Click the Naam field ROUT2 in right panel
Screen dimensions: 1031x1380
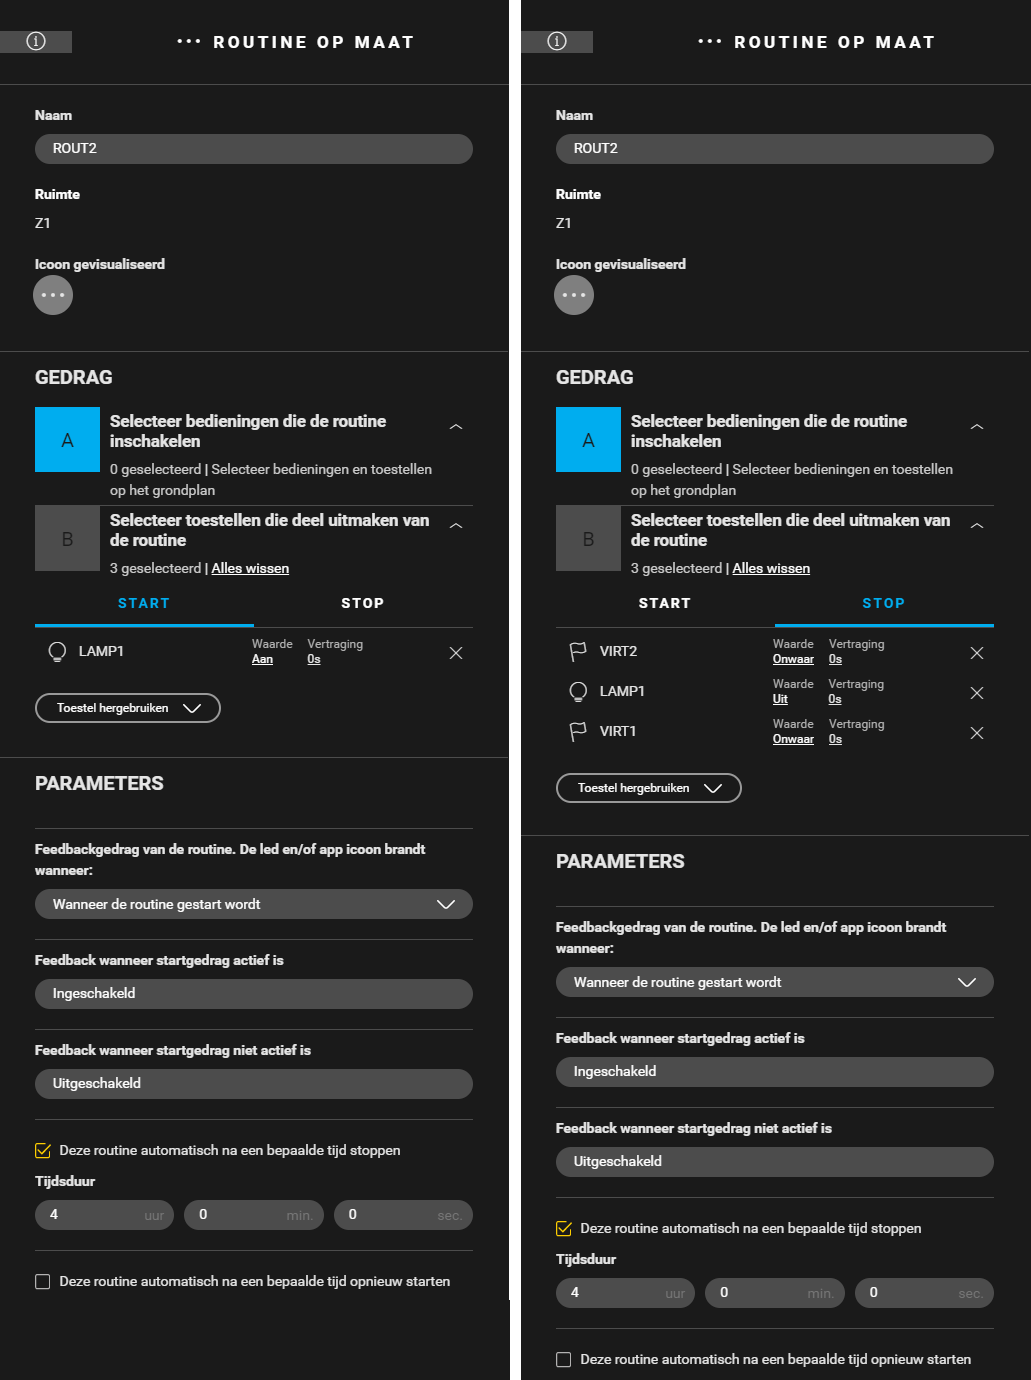(775, 148)
